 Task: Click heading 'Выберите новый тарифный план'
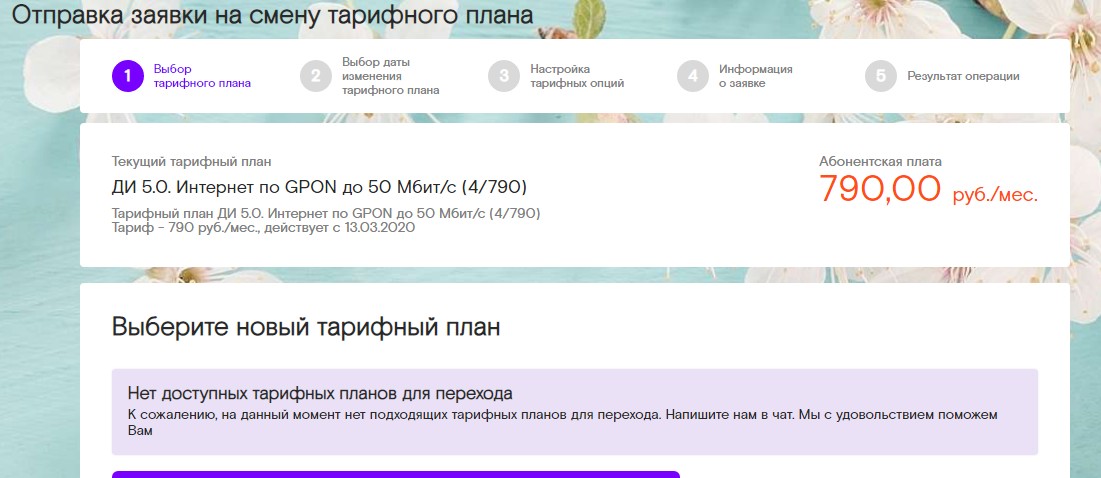click(x=306, y=327)
